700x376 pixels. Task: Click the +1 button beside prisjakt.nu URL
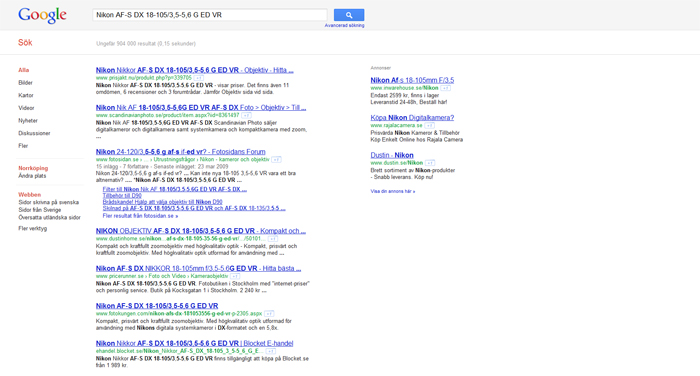click(199, 78)
